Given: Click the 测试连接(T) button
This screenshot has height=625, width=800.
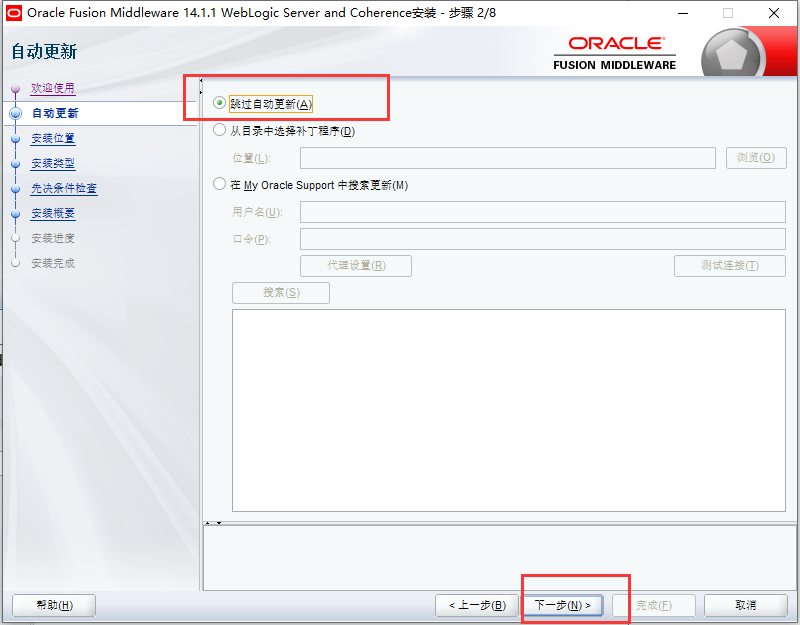Looking at the screenshot, I should tap(730, 265).
